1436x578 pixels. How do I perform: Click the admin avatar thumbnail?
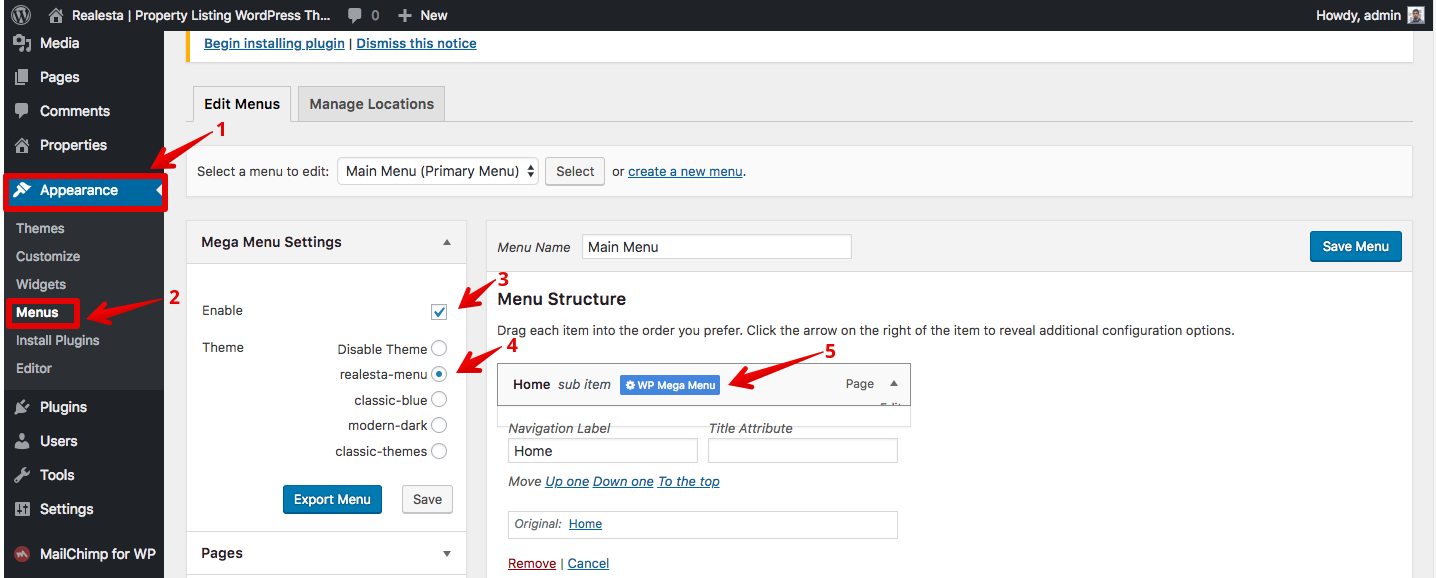[1416, 15]
